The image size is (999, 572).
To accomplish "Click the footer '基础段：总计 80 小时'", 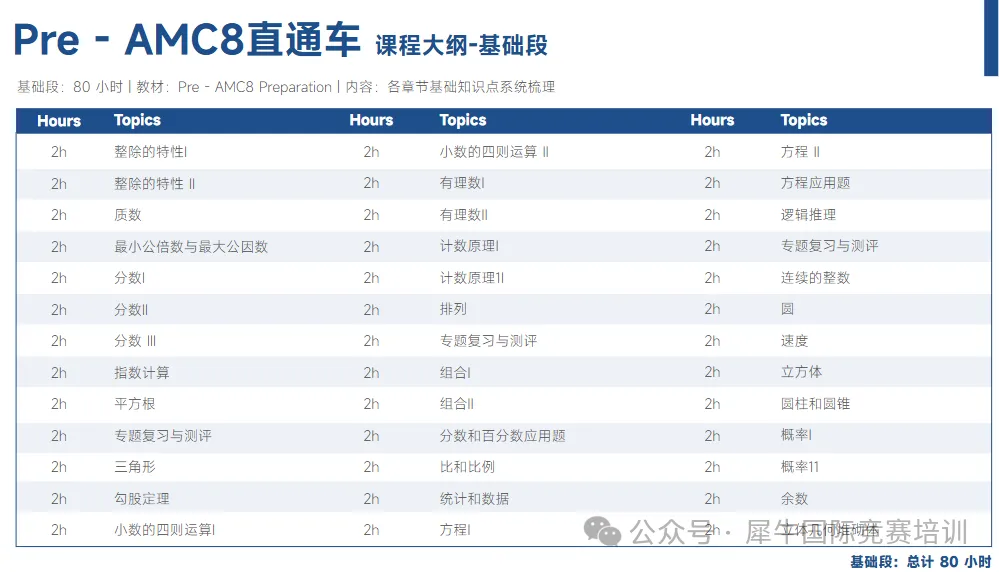I will click(921, 561).
